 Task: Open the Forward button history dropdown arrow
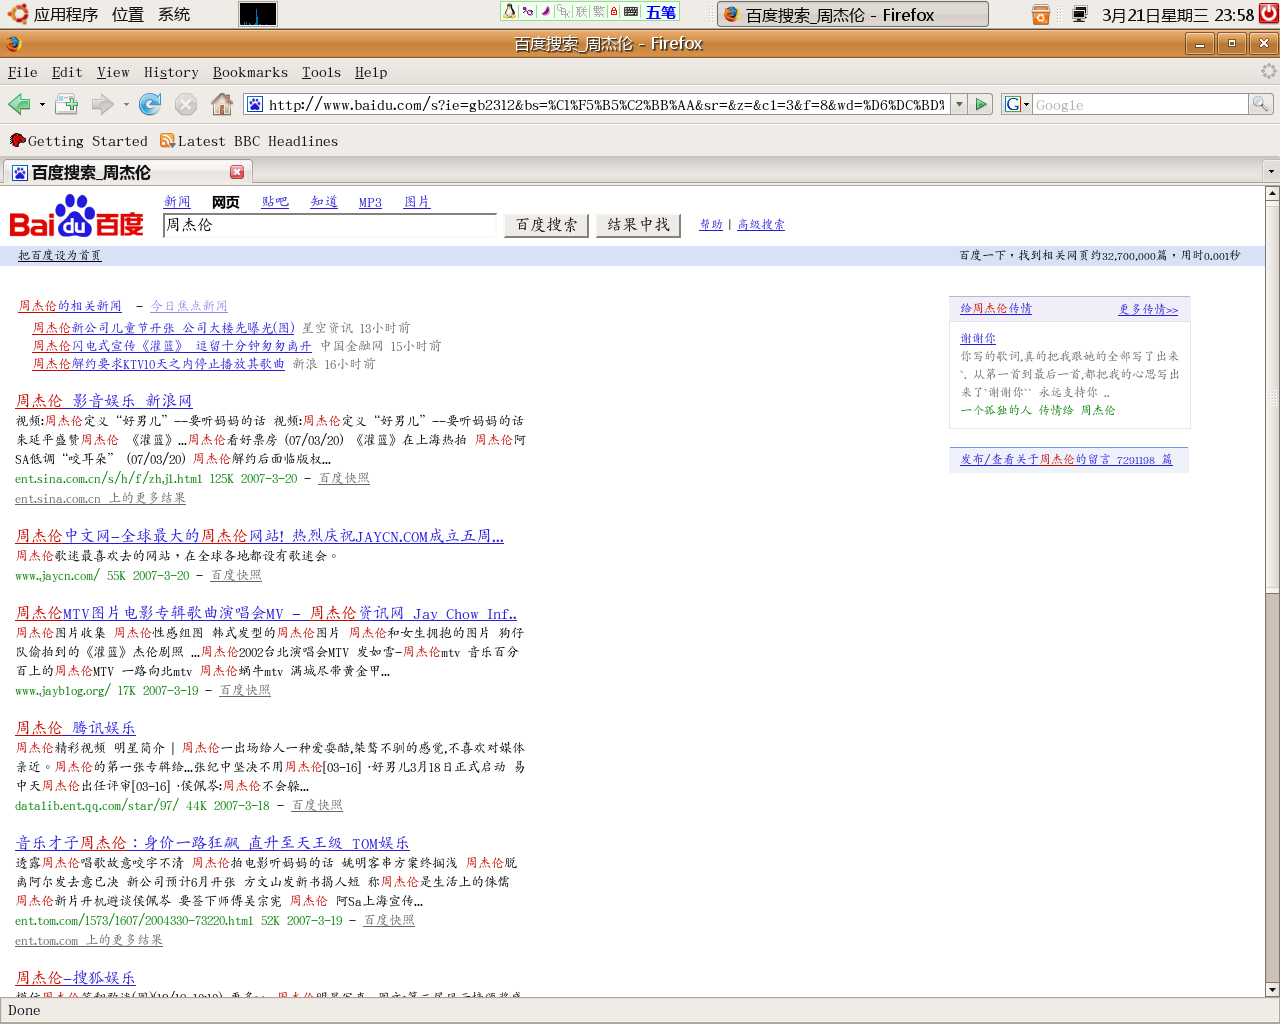point(126,104)
